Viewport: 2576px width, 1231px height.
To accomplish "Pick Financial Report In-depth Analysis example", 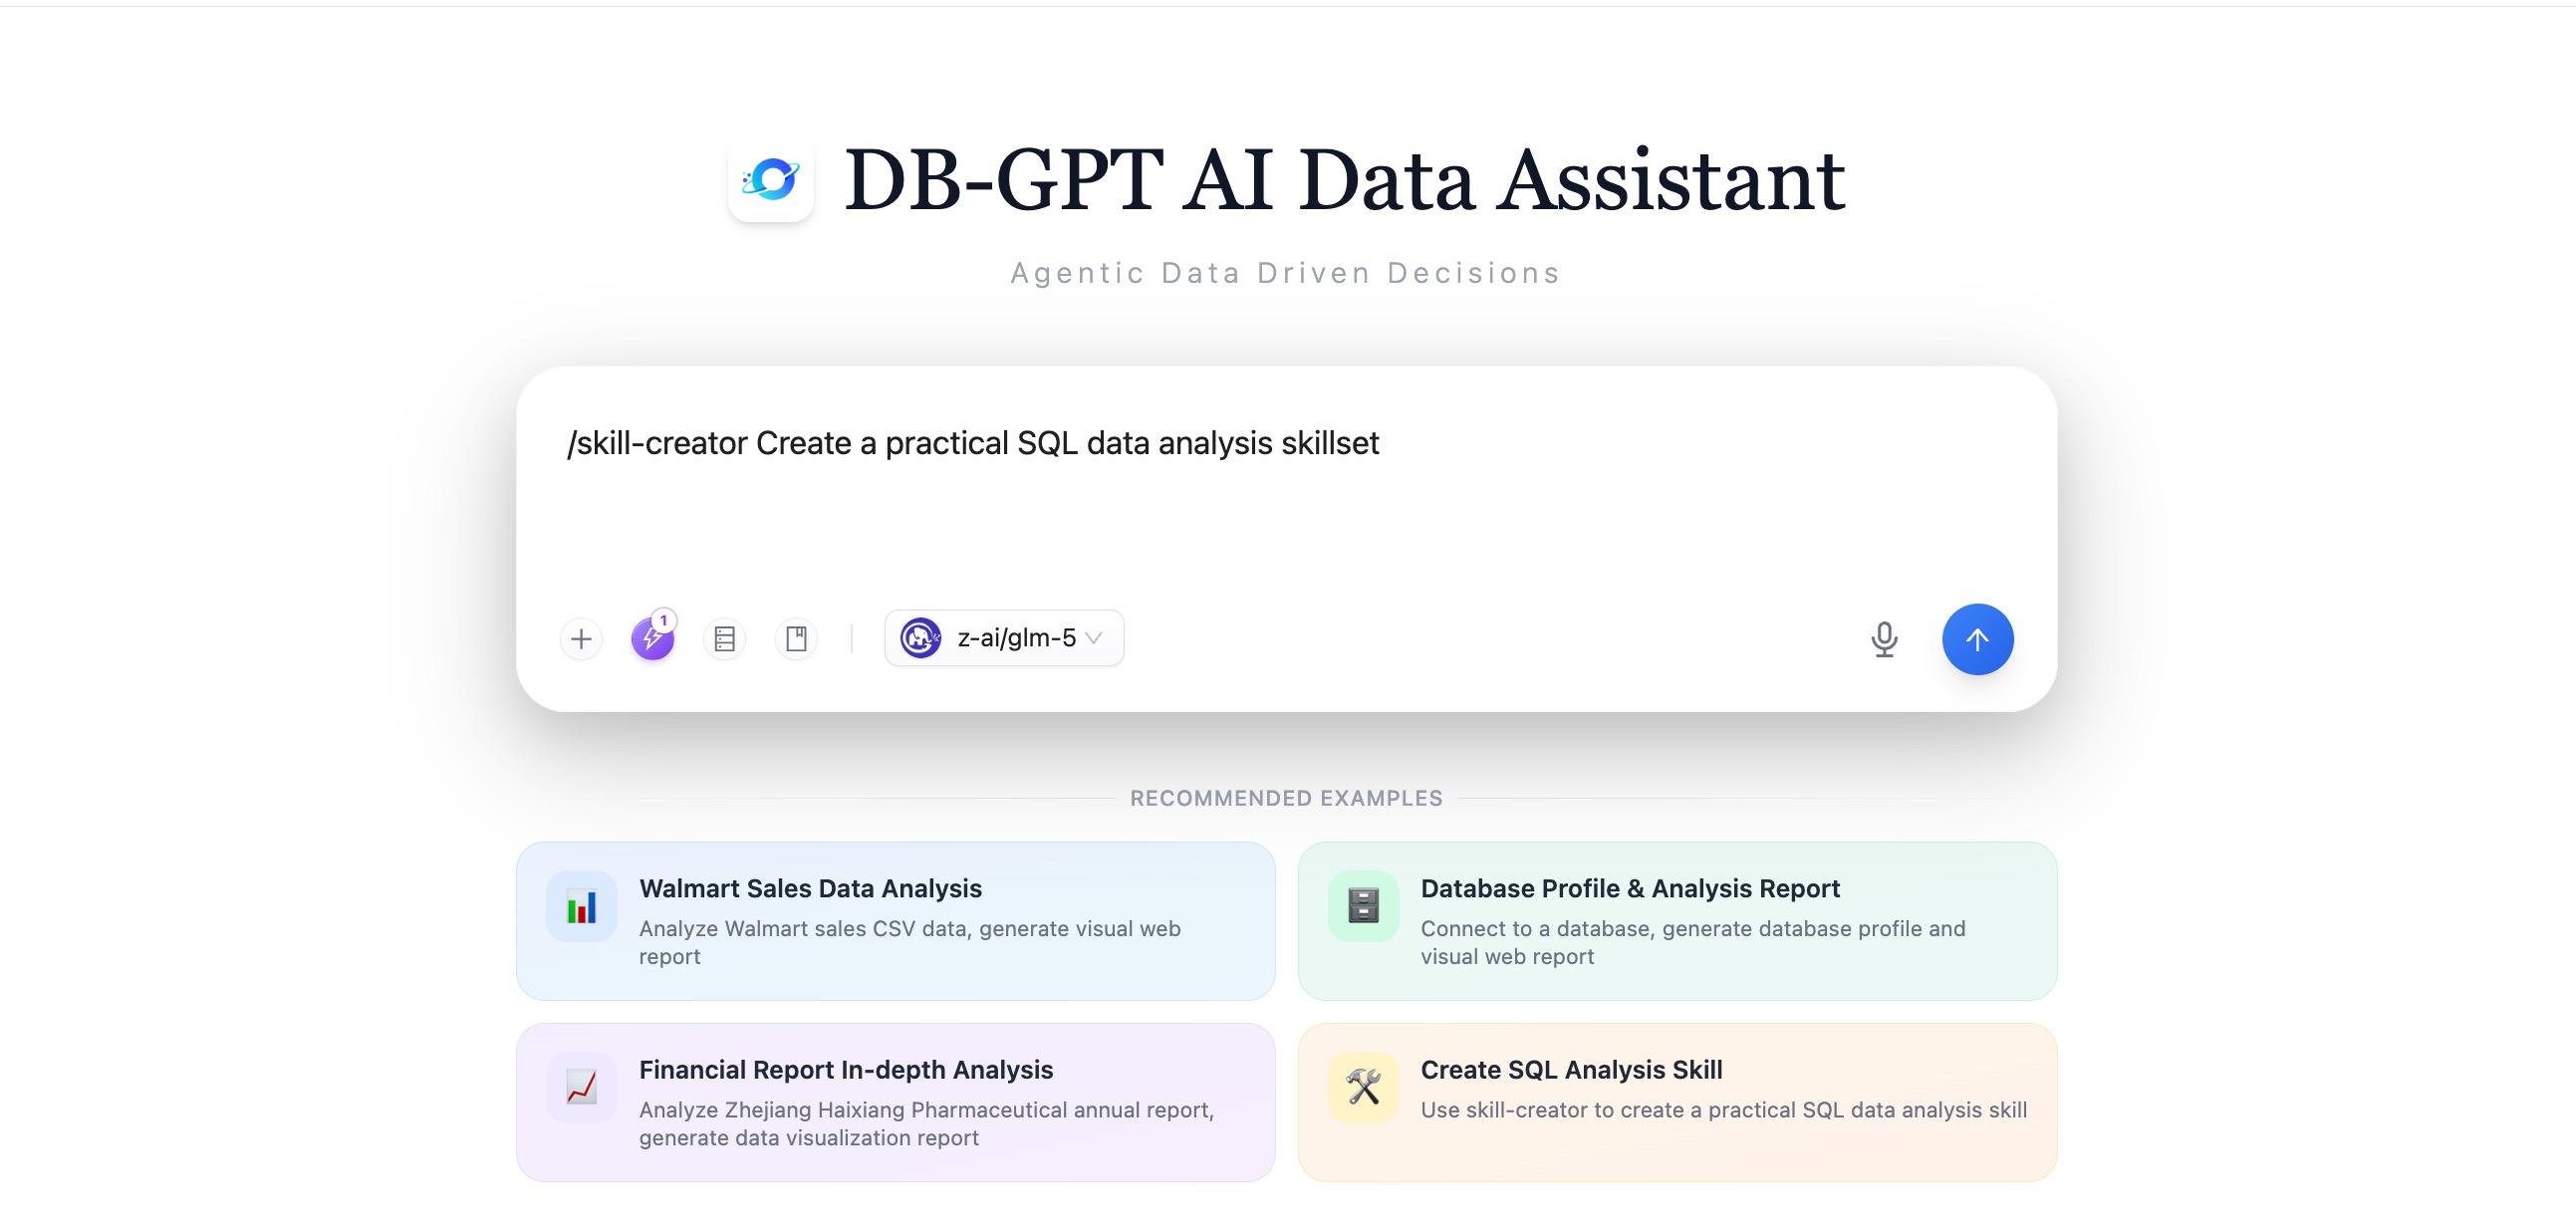I will point(895,1102).
